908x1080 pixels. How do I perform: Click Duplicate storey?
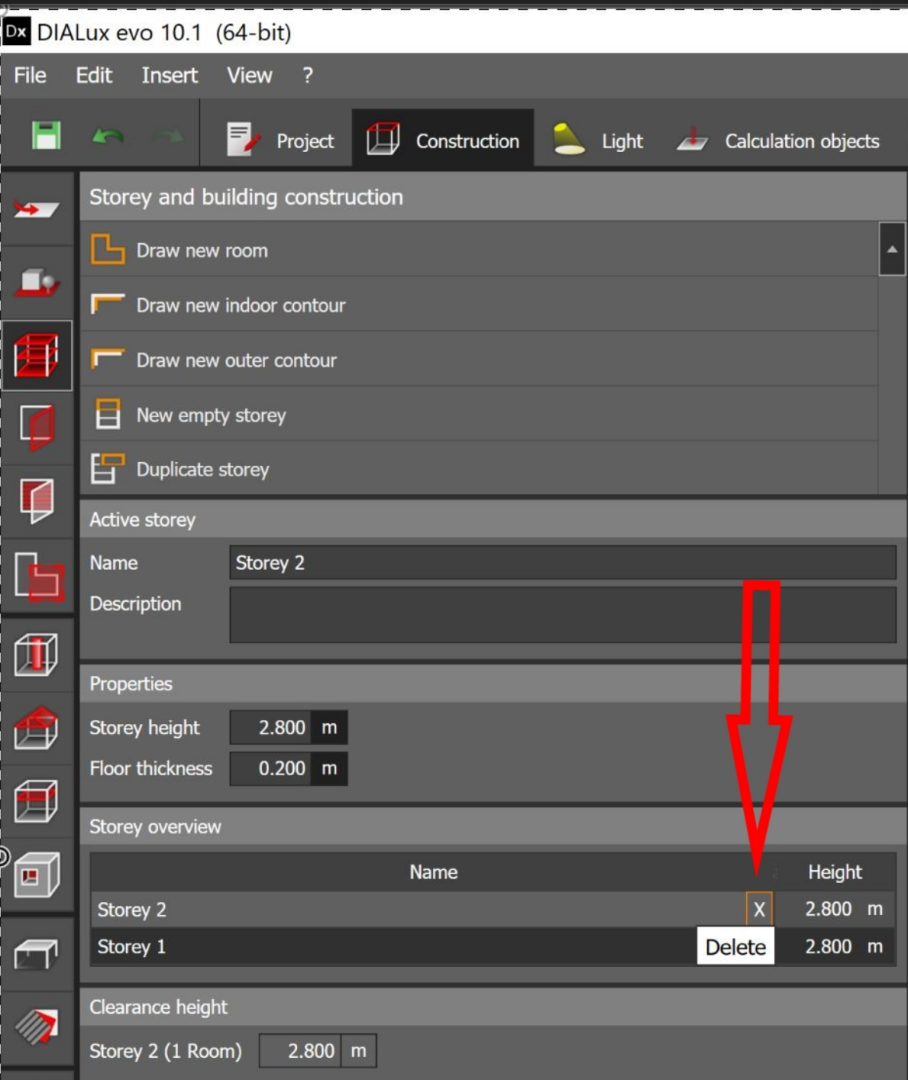click(x=479, y=469)
